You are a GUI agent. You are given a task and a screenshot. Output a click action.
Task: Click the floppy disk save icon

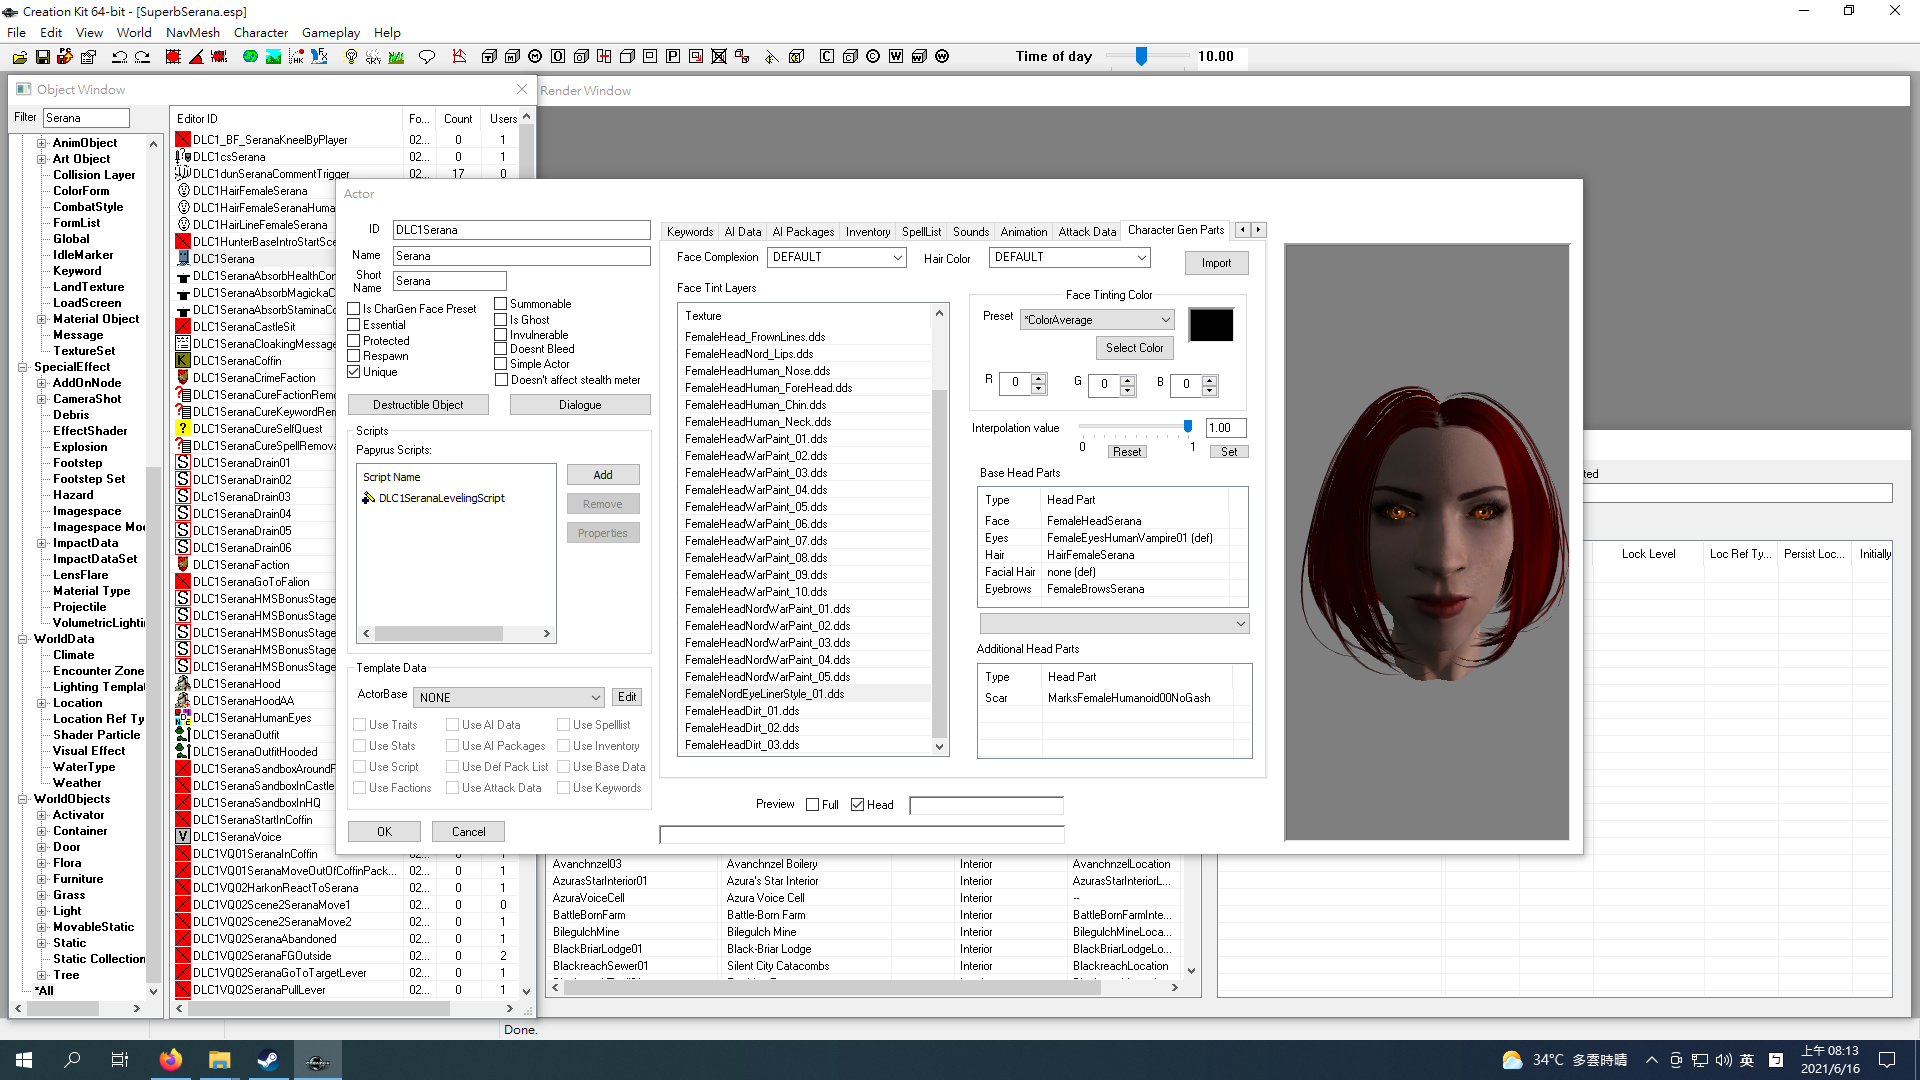tap(42, 57)
